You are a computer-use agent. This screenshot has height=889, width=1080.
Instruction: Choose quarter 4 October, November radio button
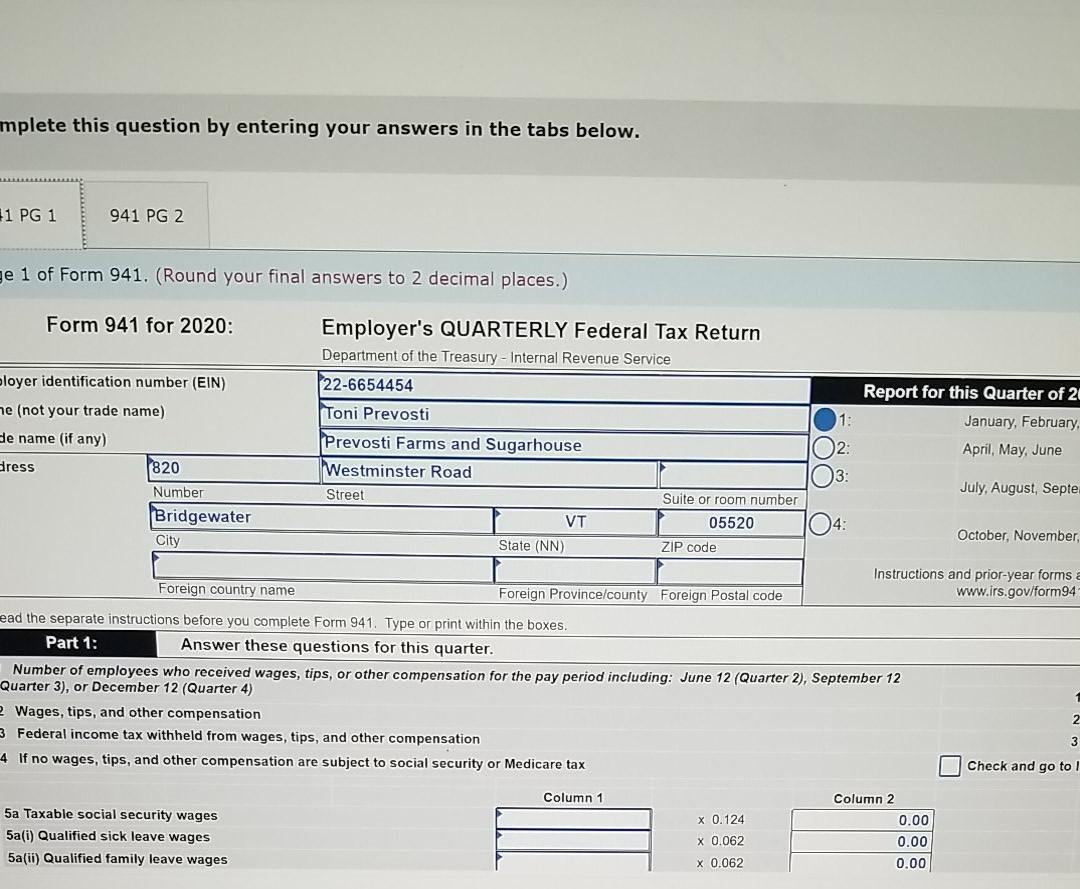coord(820,525)
